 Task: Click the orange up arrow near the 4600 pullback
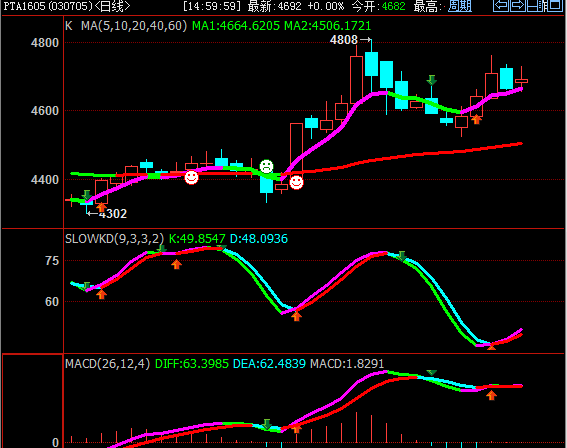(477, 119)
